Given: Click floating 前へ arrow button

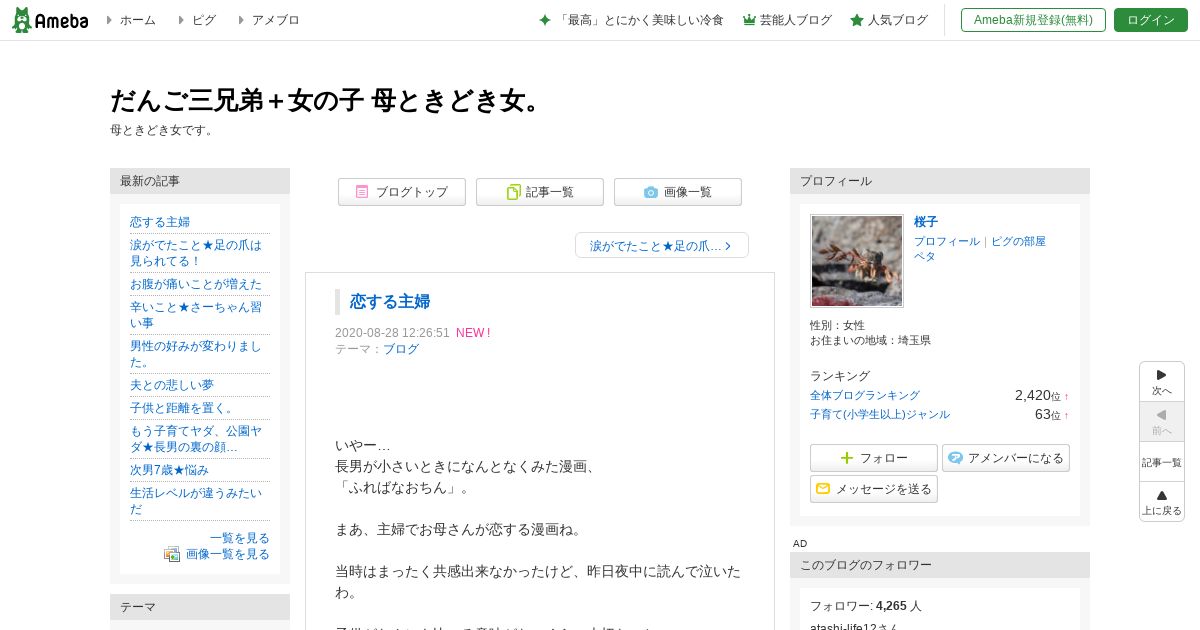Looking at the screenshot, I should coord(1162,422).
